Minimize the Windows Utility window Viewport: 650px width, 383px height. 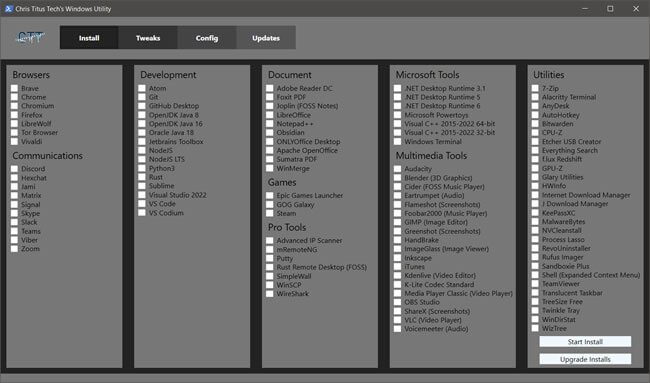(585, 8)
